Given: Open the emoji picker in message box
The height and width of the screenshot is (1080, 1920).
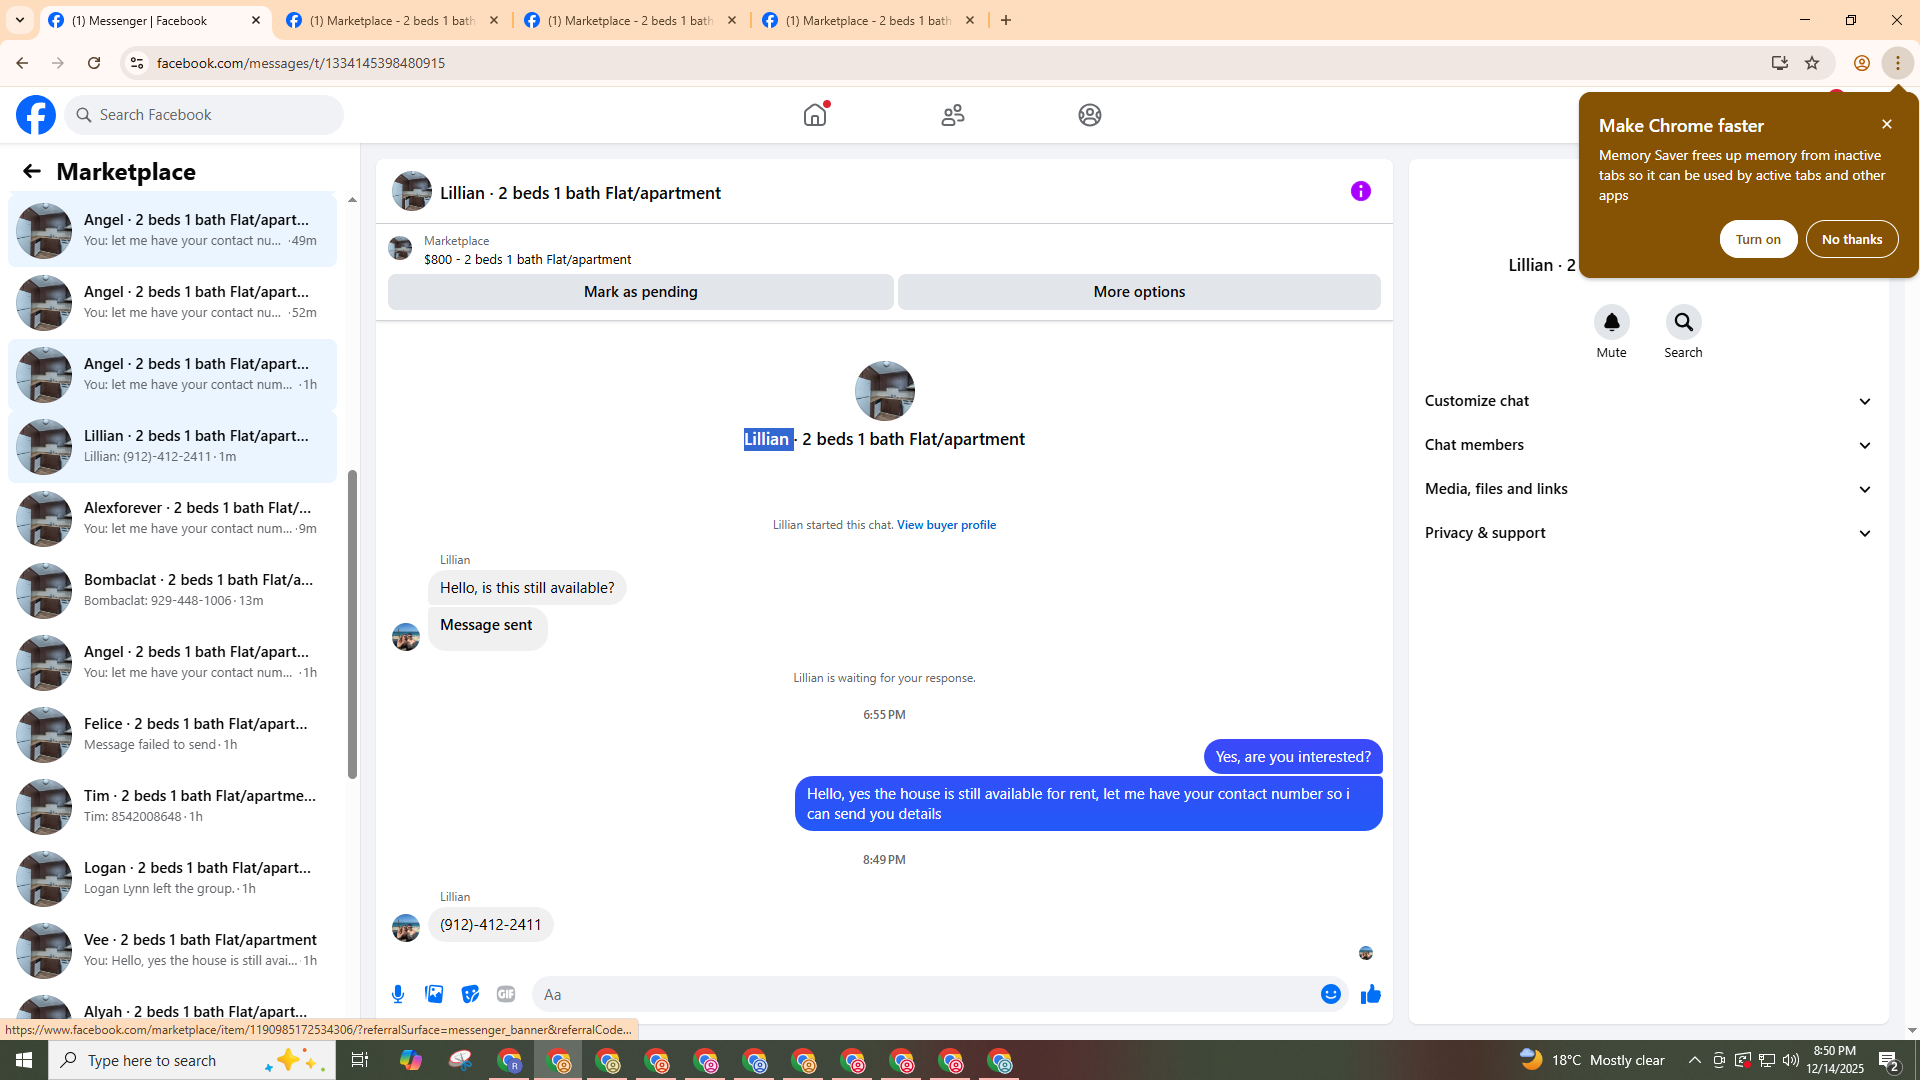Looking at the screenshot, I should click(x=1330, y=994).
